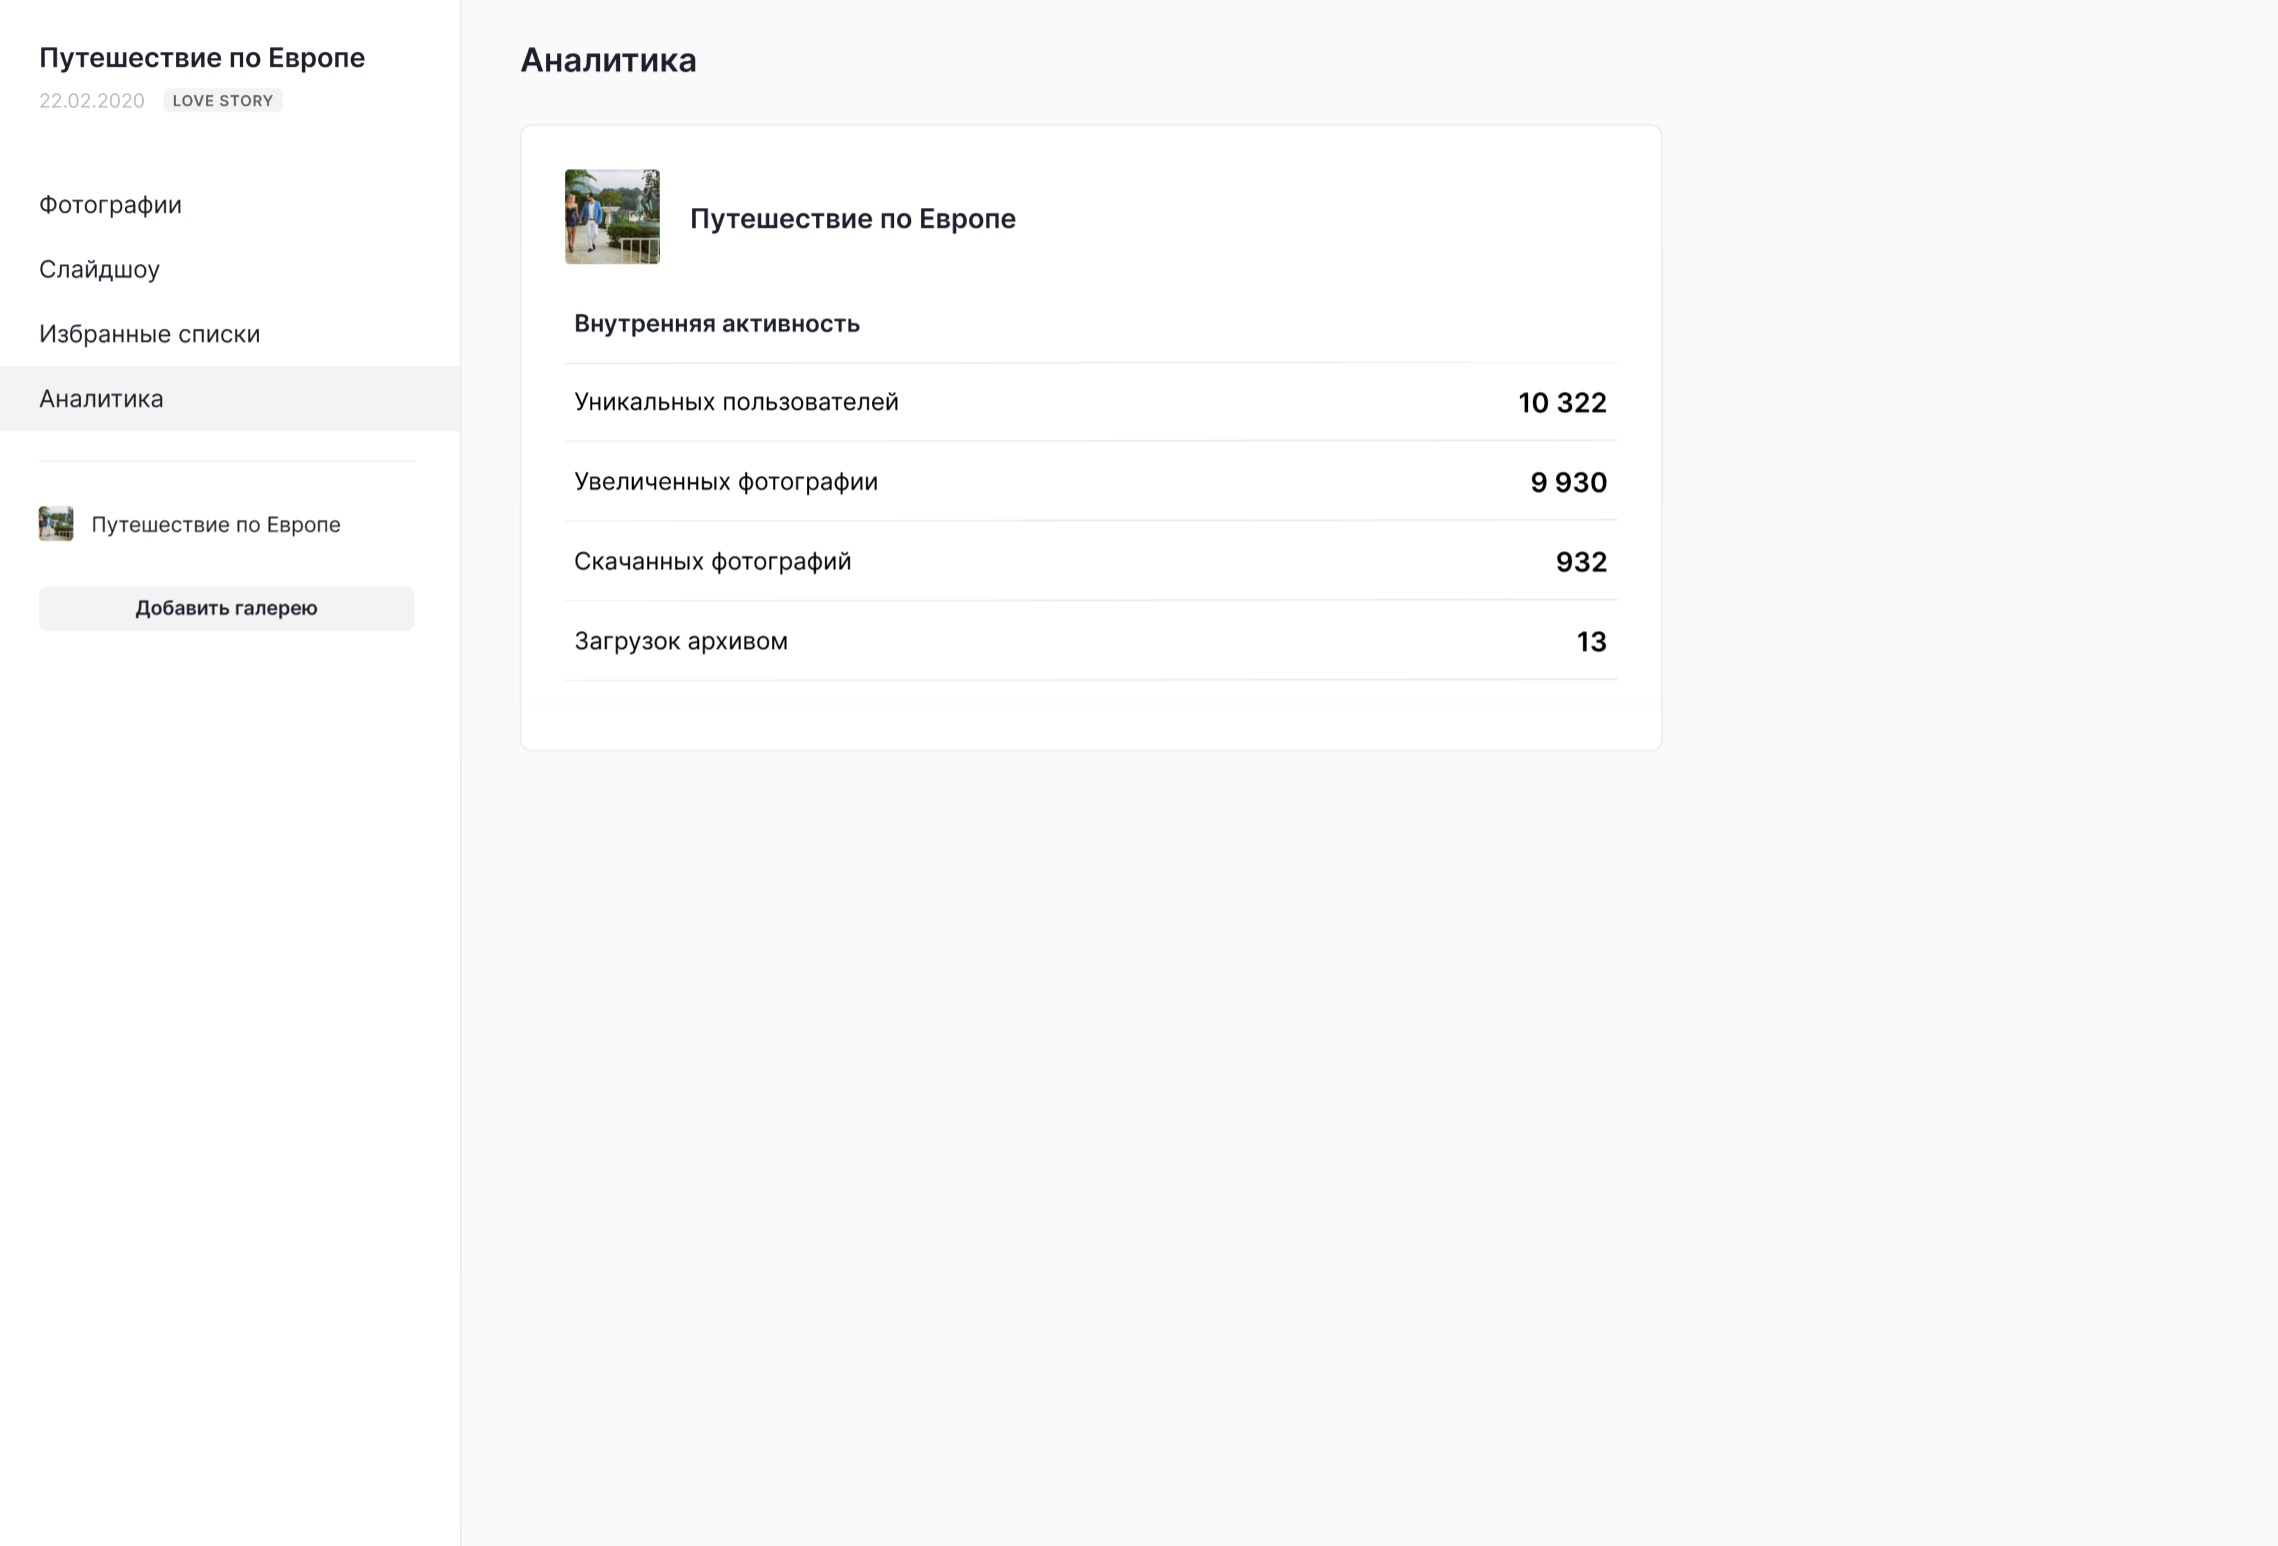This screenshot has height=1546, width=2278.
Task: Select the Скачанных фотографий row
Action: click(x=1091, y=562)
